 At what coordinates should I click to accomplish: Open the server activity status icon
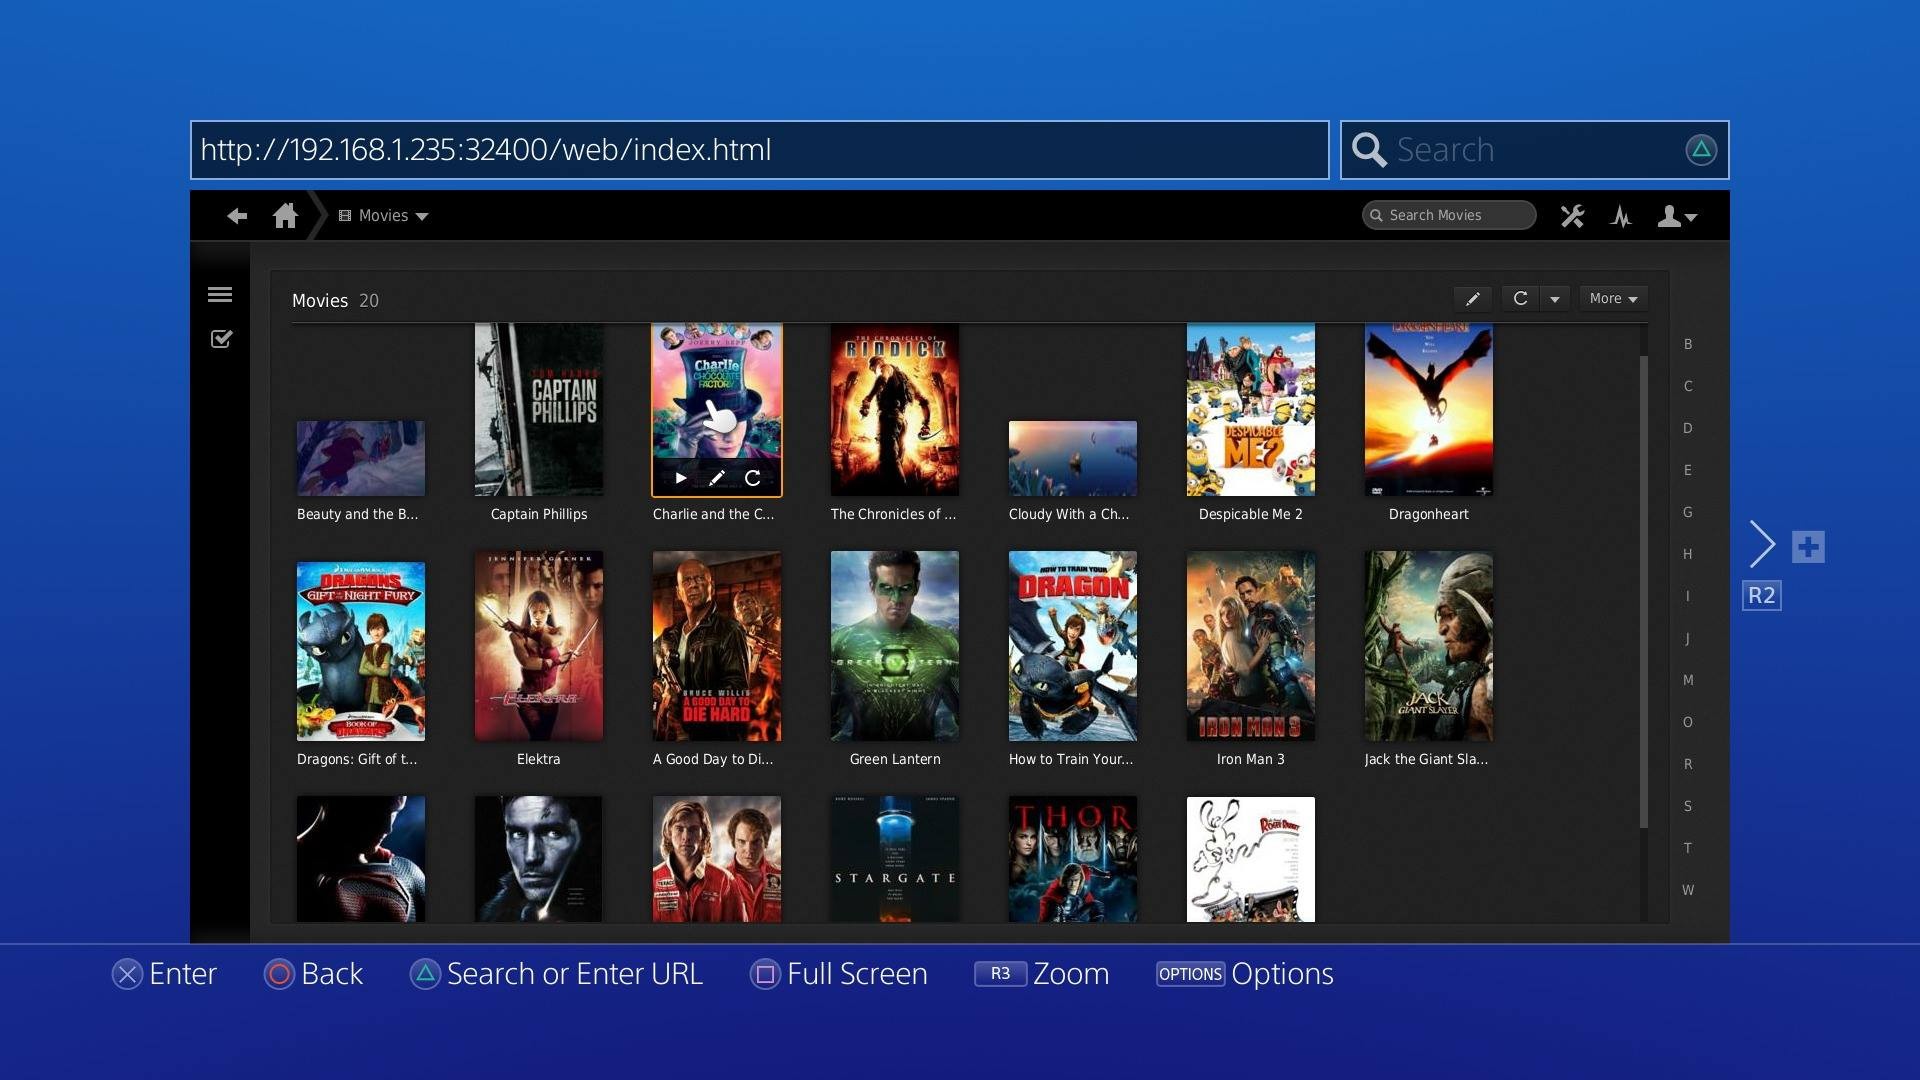[x=1622, y=215]
